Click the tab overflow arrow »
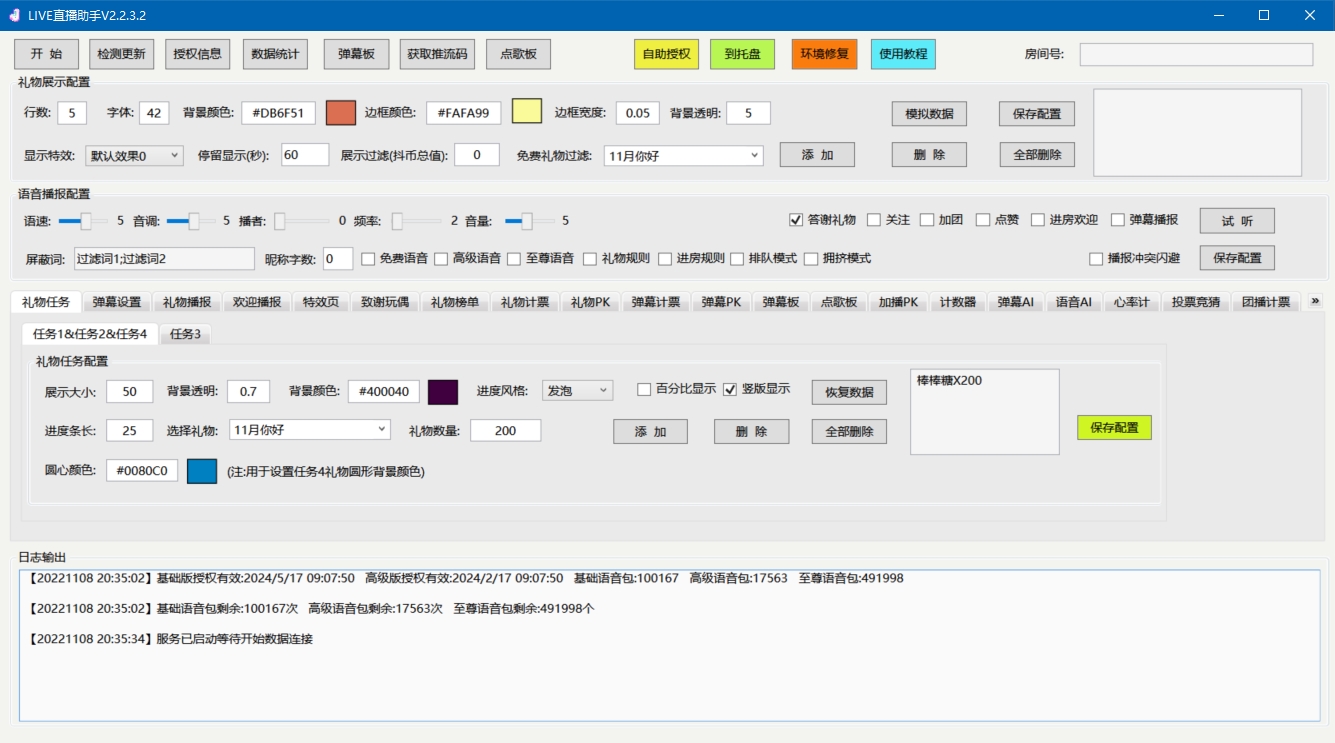 [1314, 301]
